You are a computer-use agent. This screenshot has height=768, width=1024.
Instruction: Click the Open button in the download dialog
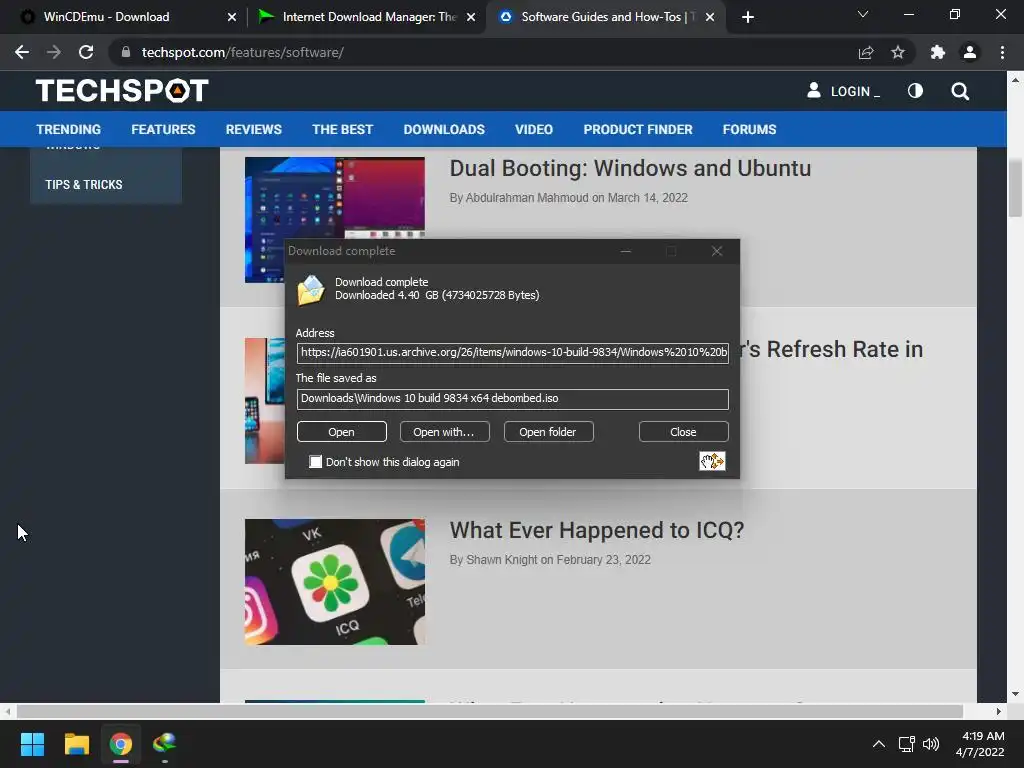point(342,432)
